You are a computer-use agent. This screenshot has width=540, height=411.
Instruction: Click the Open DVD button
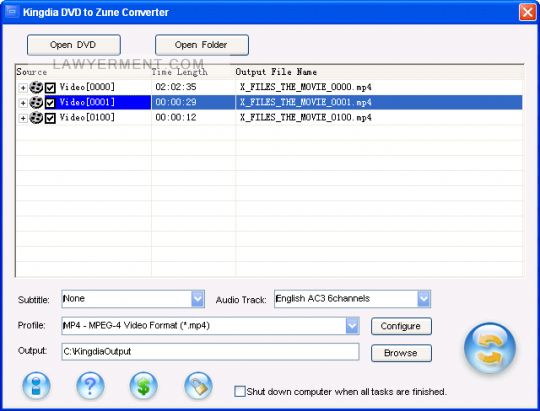click(x=74, y=45)
